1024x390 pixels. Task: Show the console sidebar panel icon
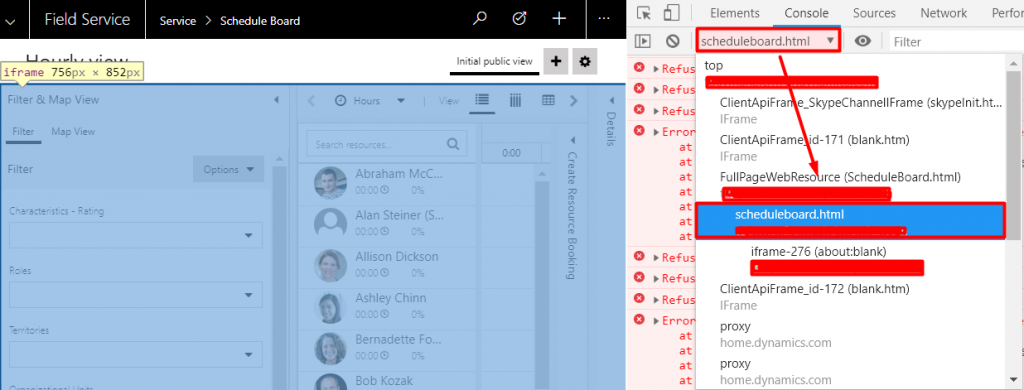pyautogui.click(x=643, y=41)
